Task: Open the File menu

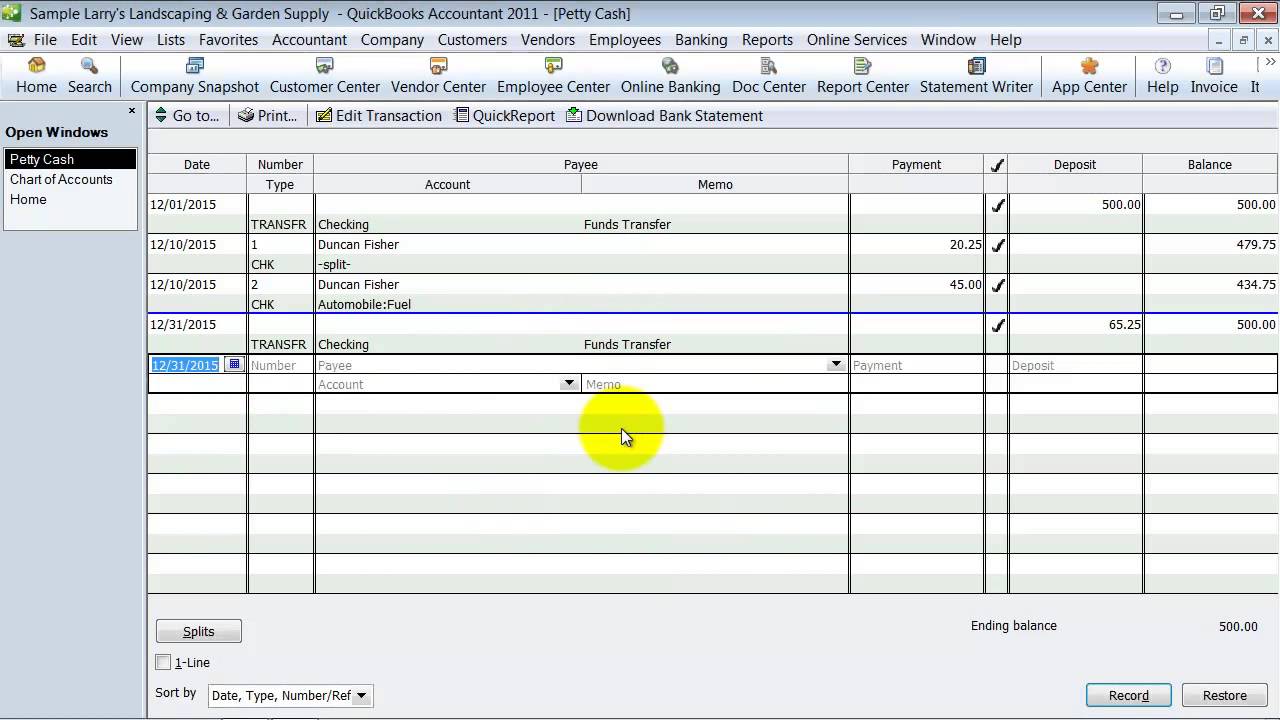Action: pyautogui.click(x=45, y=40)
